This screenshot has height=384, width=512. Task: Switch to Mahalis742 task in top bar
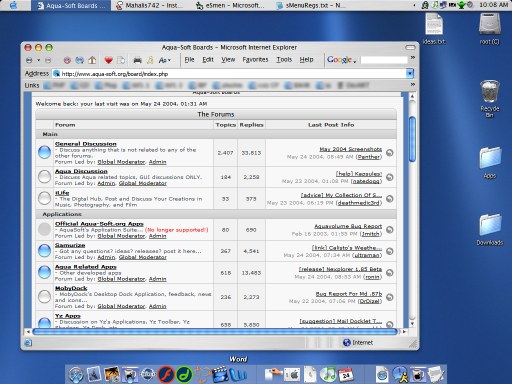tap(150, 5)
